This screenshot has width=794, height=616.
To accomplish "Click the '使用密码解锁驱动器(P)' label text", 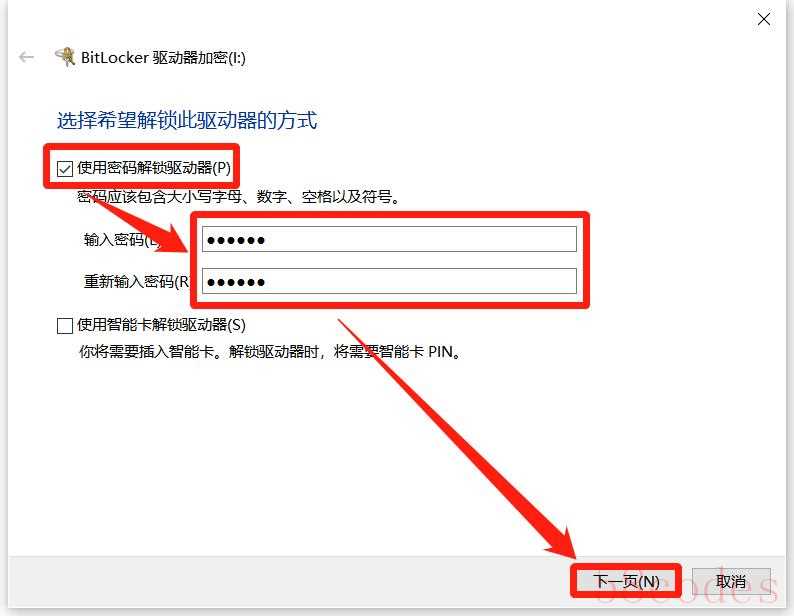I will (154, 168).
